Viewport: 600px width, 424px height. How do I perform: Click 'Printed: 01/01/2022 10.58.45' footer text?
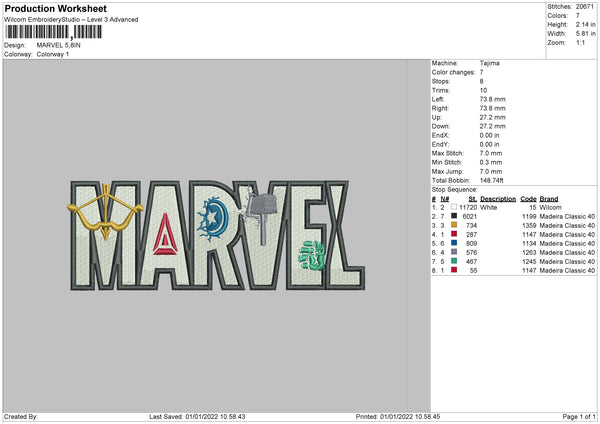[x=398, y=417]
